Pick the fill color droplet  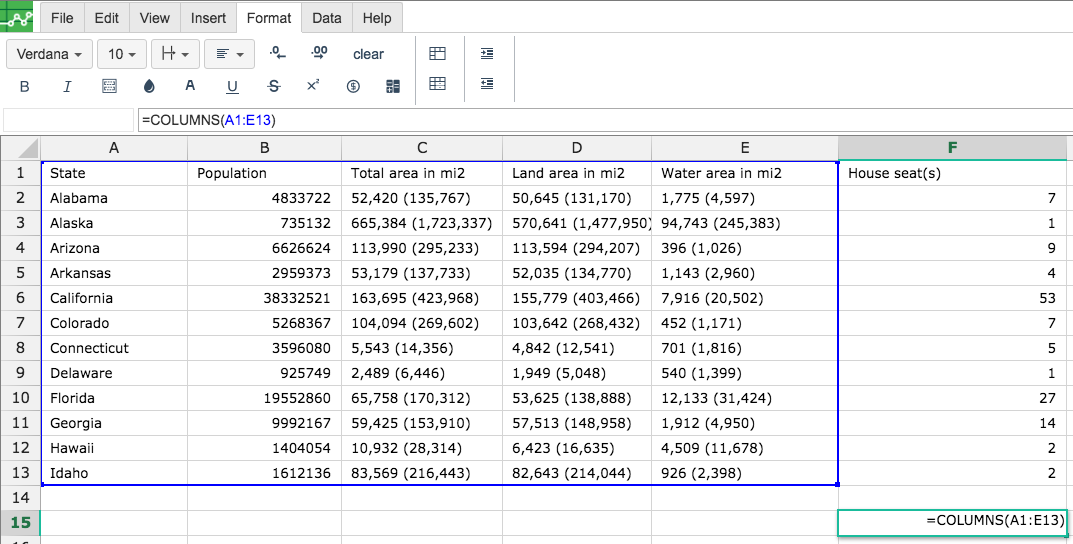tap(150, 87)
